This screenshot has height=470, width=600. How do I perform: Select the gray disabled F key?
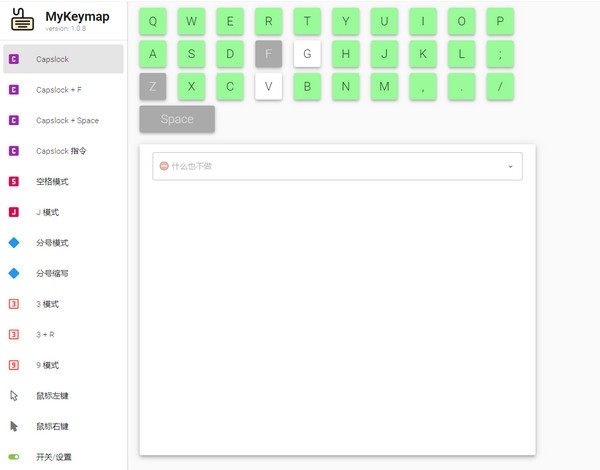[268, 54]
